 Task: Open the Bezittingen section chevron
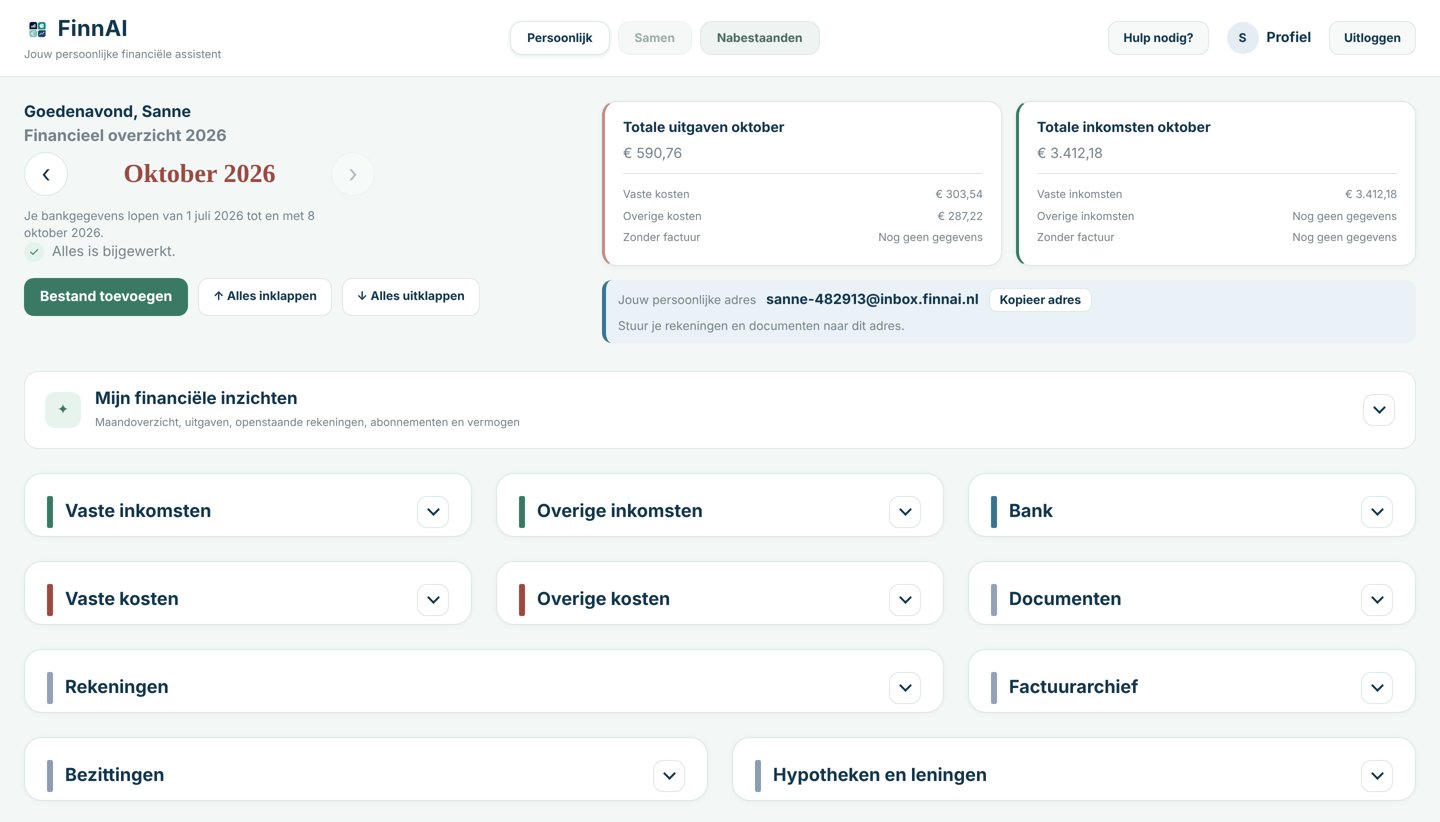669,775
